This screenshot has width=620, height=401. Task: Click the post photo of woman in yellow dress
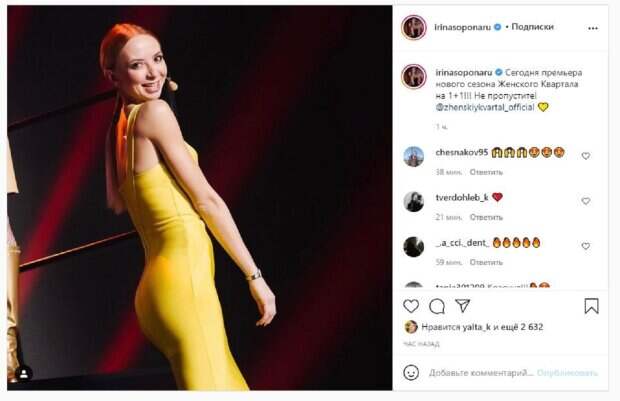[200, 198]
